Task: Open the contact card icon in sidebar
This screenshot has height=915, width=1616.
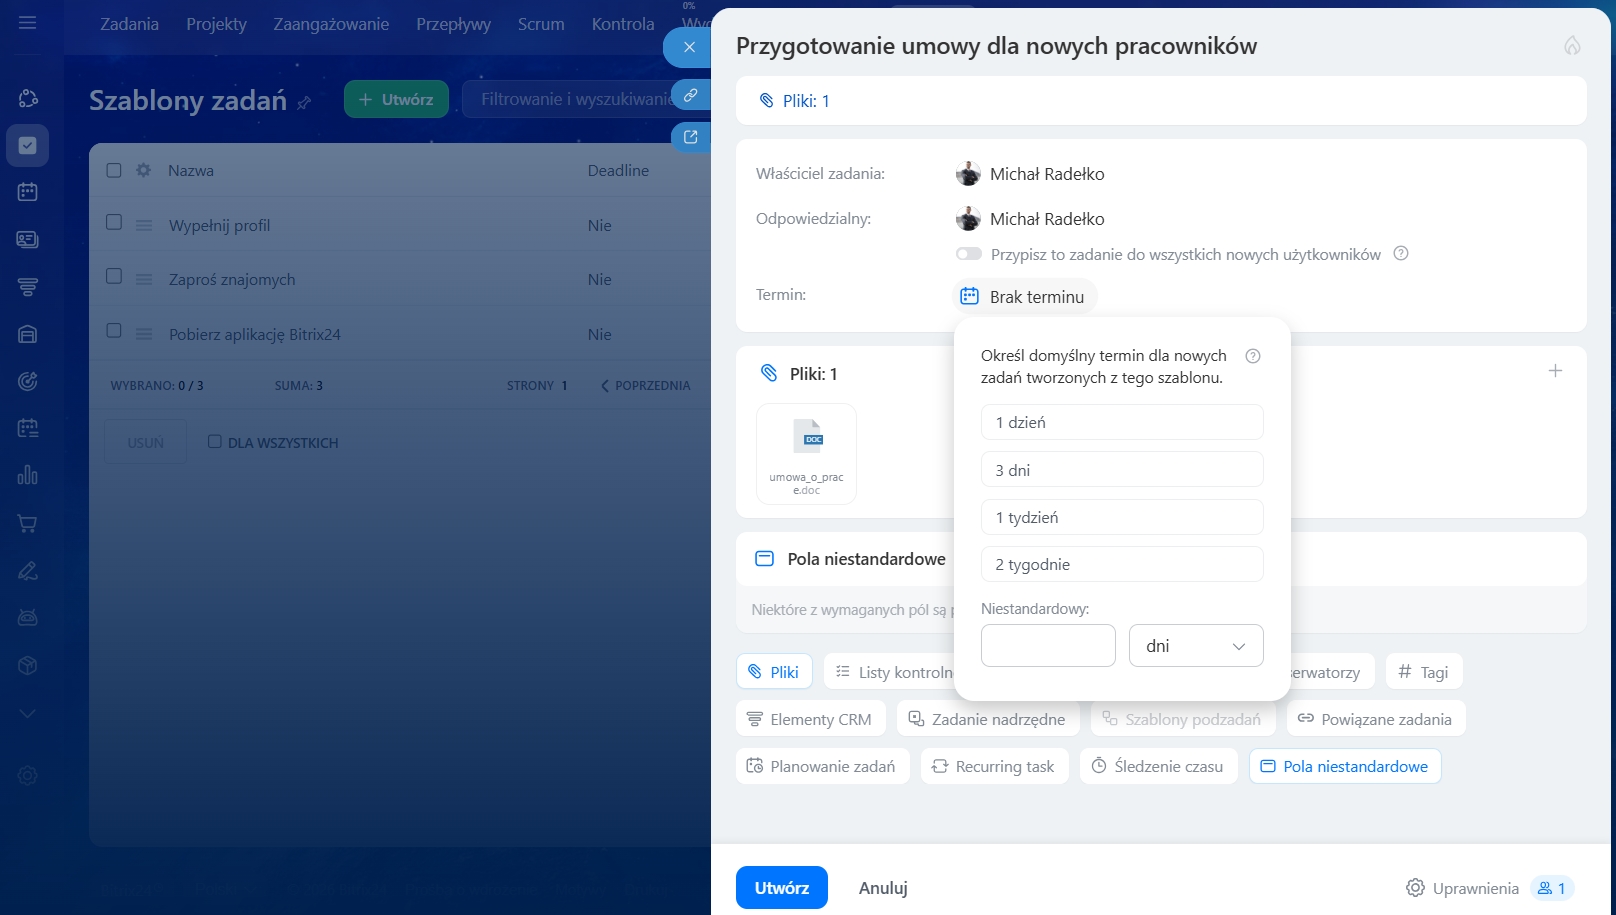Action: 28,239
